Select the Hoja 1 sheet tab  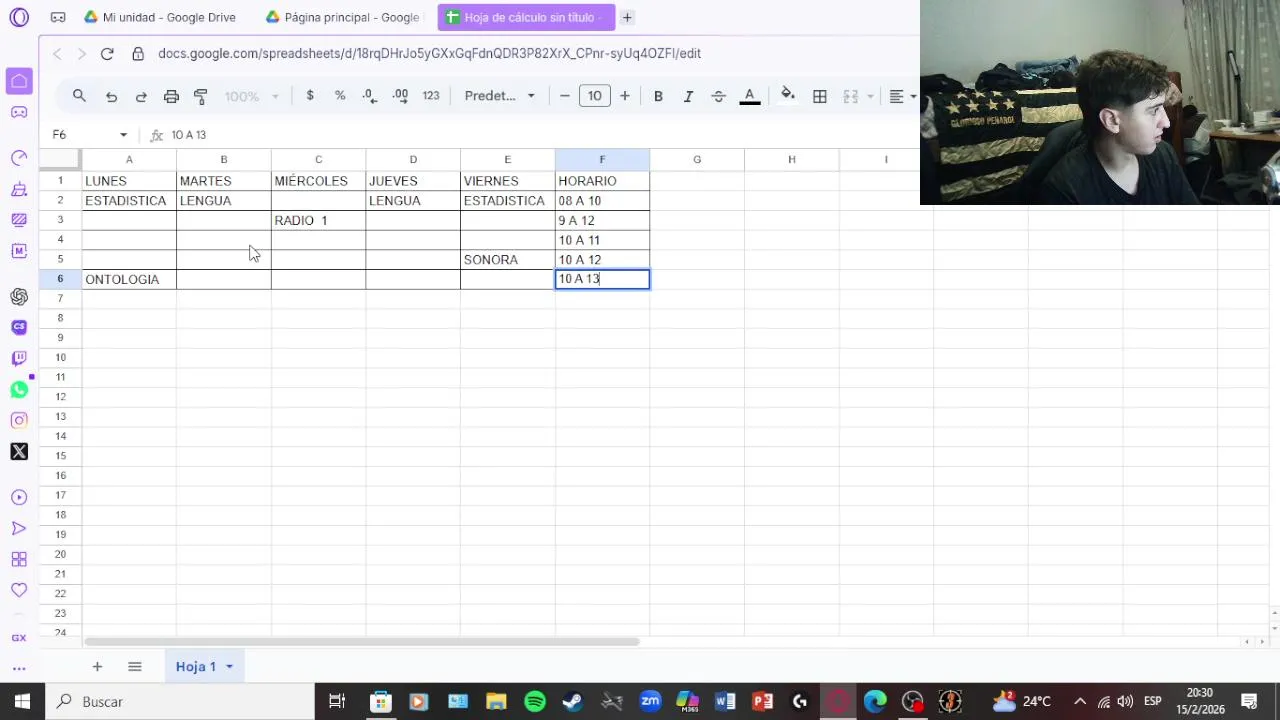pos(196,666)
